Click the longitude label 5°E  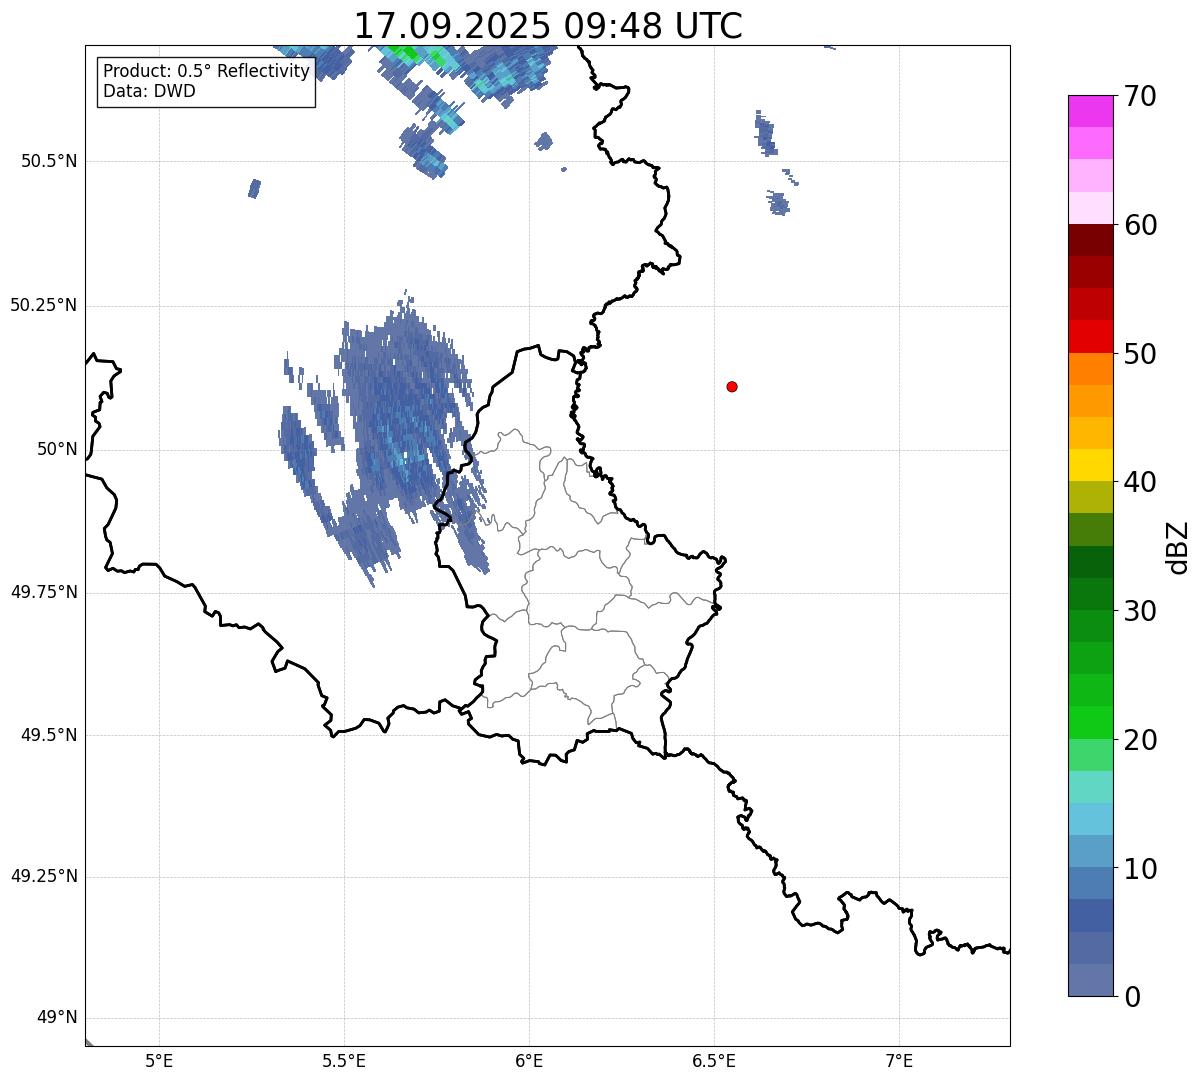[159, 1061]
